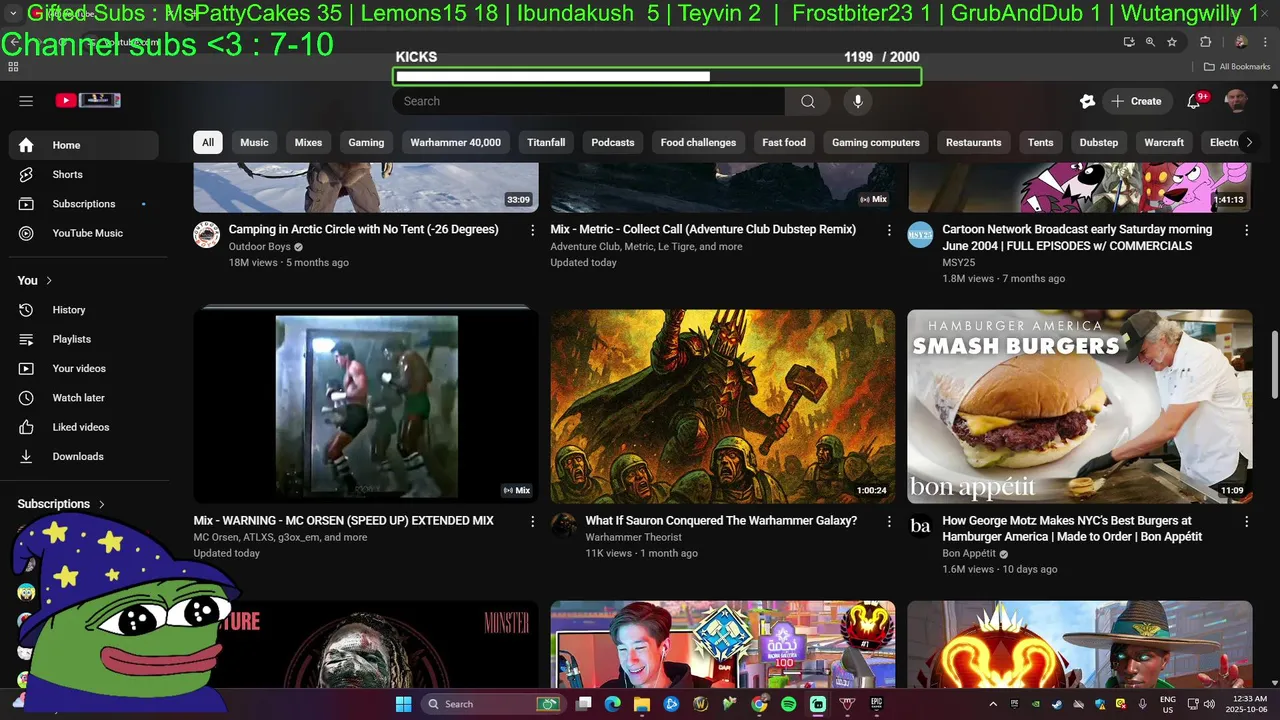The height and width of the screenshot is (720, 1280).
Task: Open options for MC ORSEN mix
Action: 532,522
